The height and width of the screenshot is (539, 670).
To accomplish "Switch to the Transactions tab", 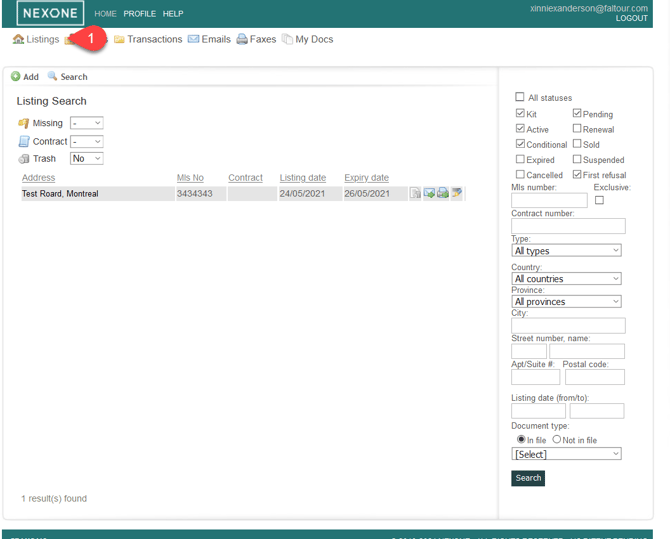I will tap(155, 39).
